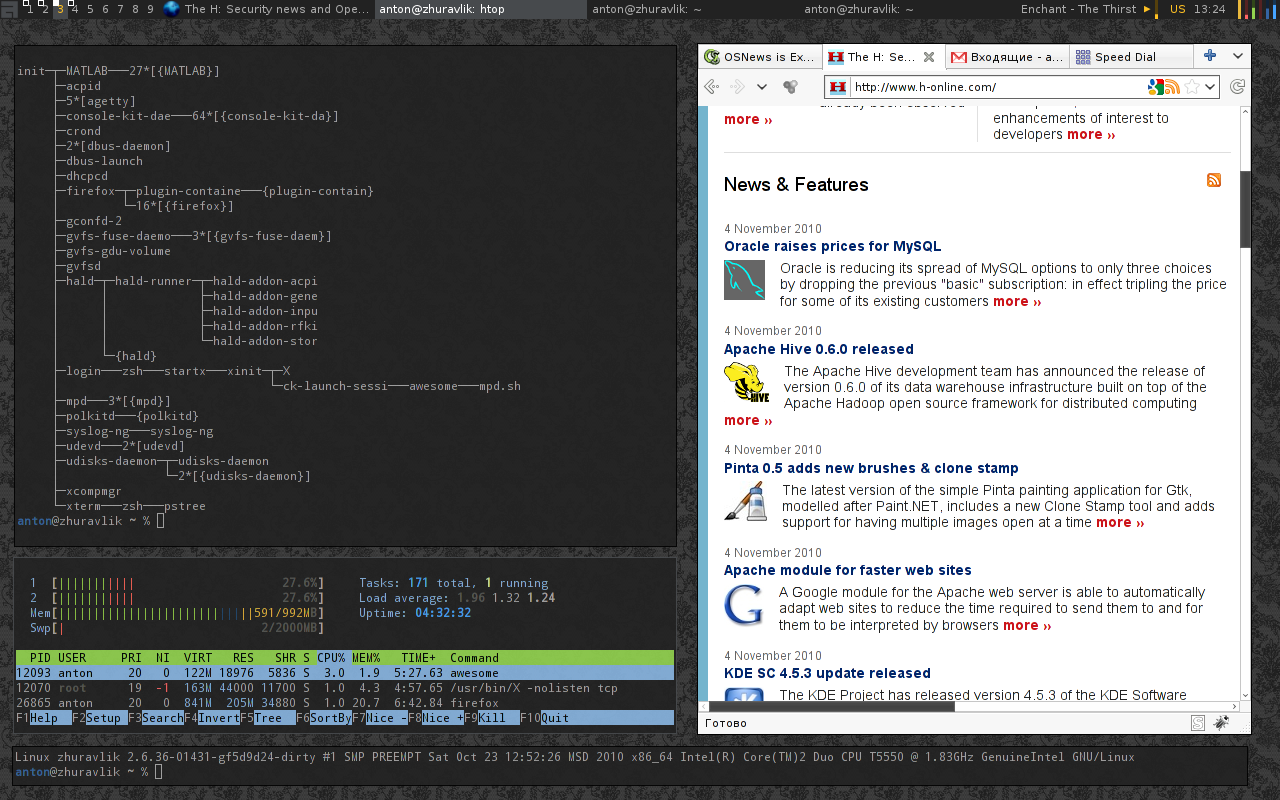Open the navigation history dropdown arrow
The image size is (1280, 800).
tap(762, 87)
